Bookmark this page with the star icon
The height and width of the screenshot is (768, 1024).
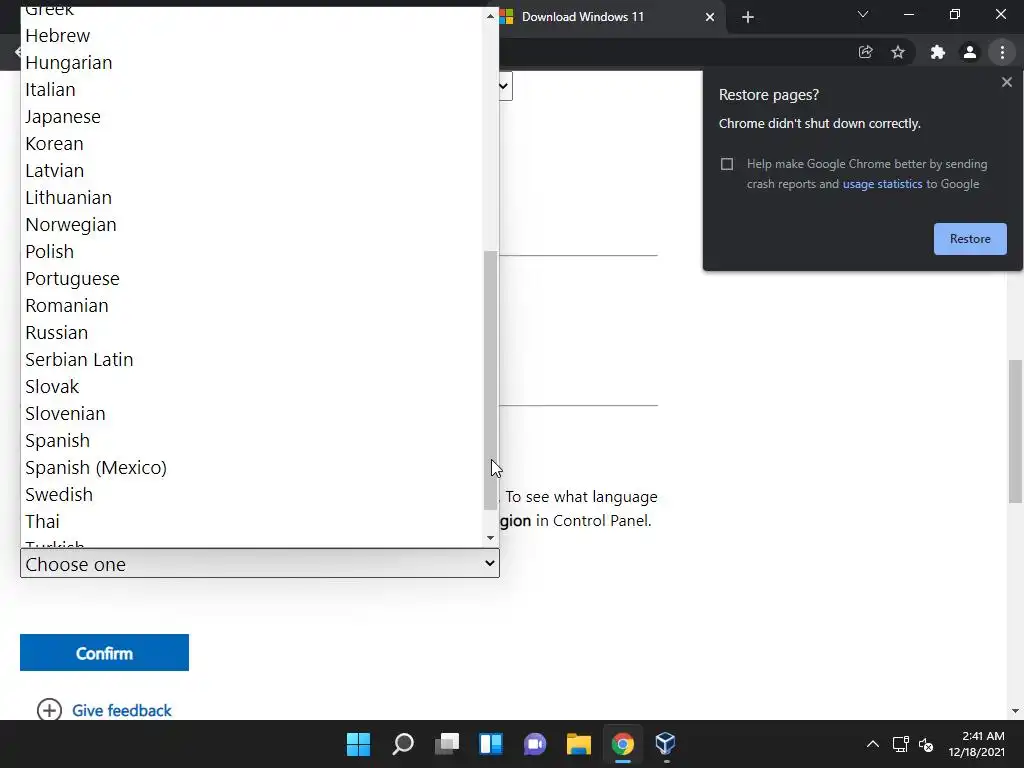pyautogui.click(x=898, y=52)
